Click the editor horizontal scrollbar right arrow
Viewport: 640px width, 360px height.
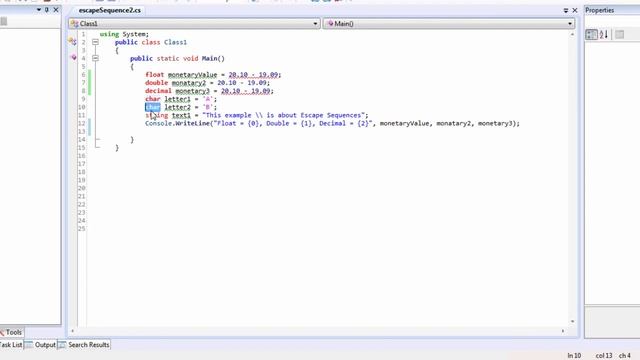(563, 331)
